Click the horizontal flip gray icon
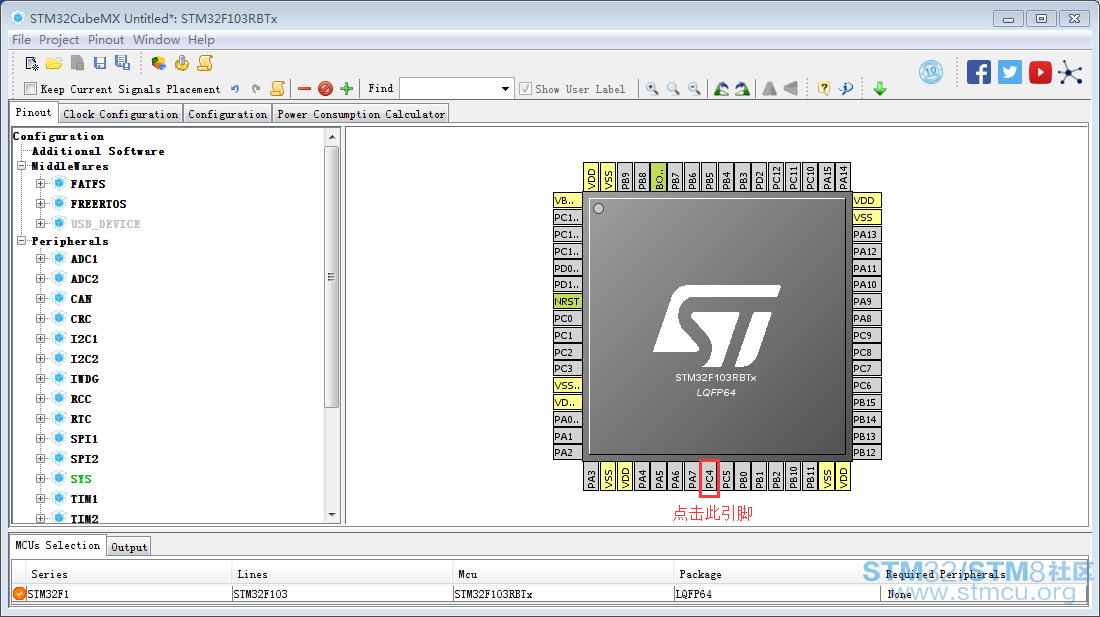The width and height of the screenshot is (1100, 617). pyautogui.click(x=791, y=88)
